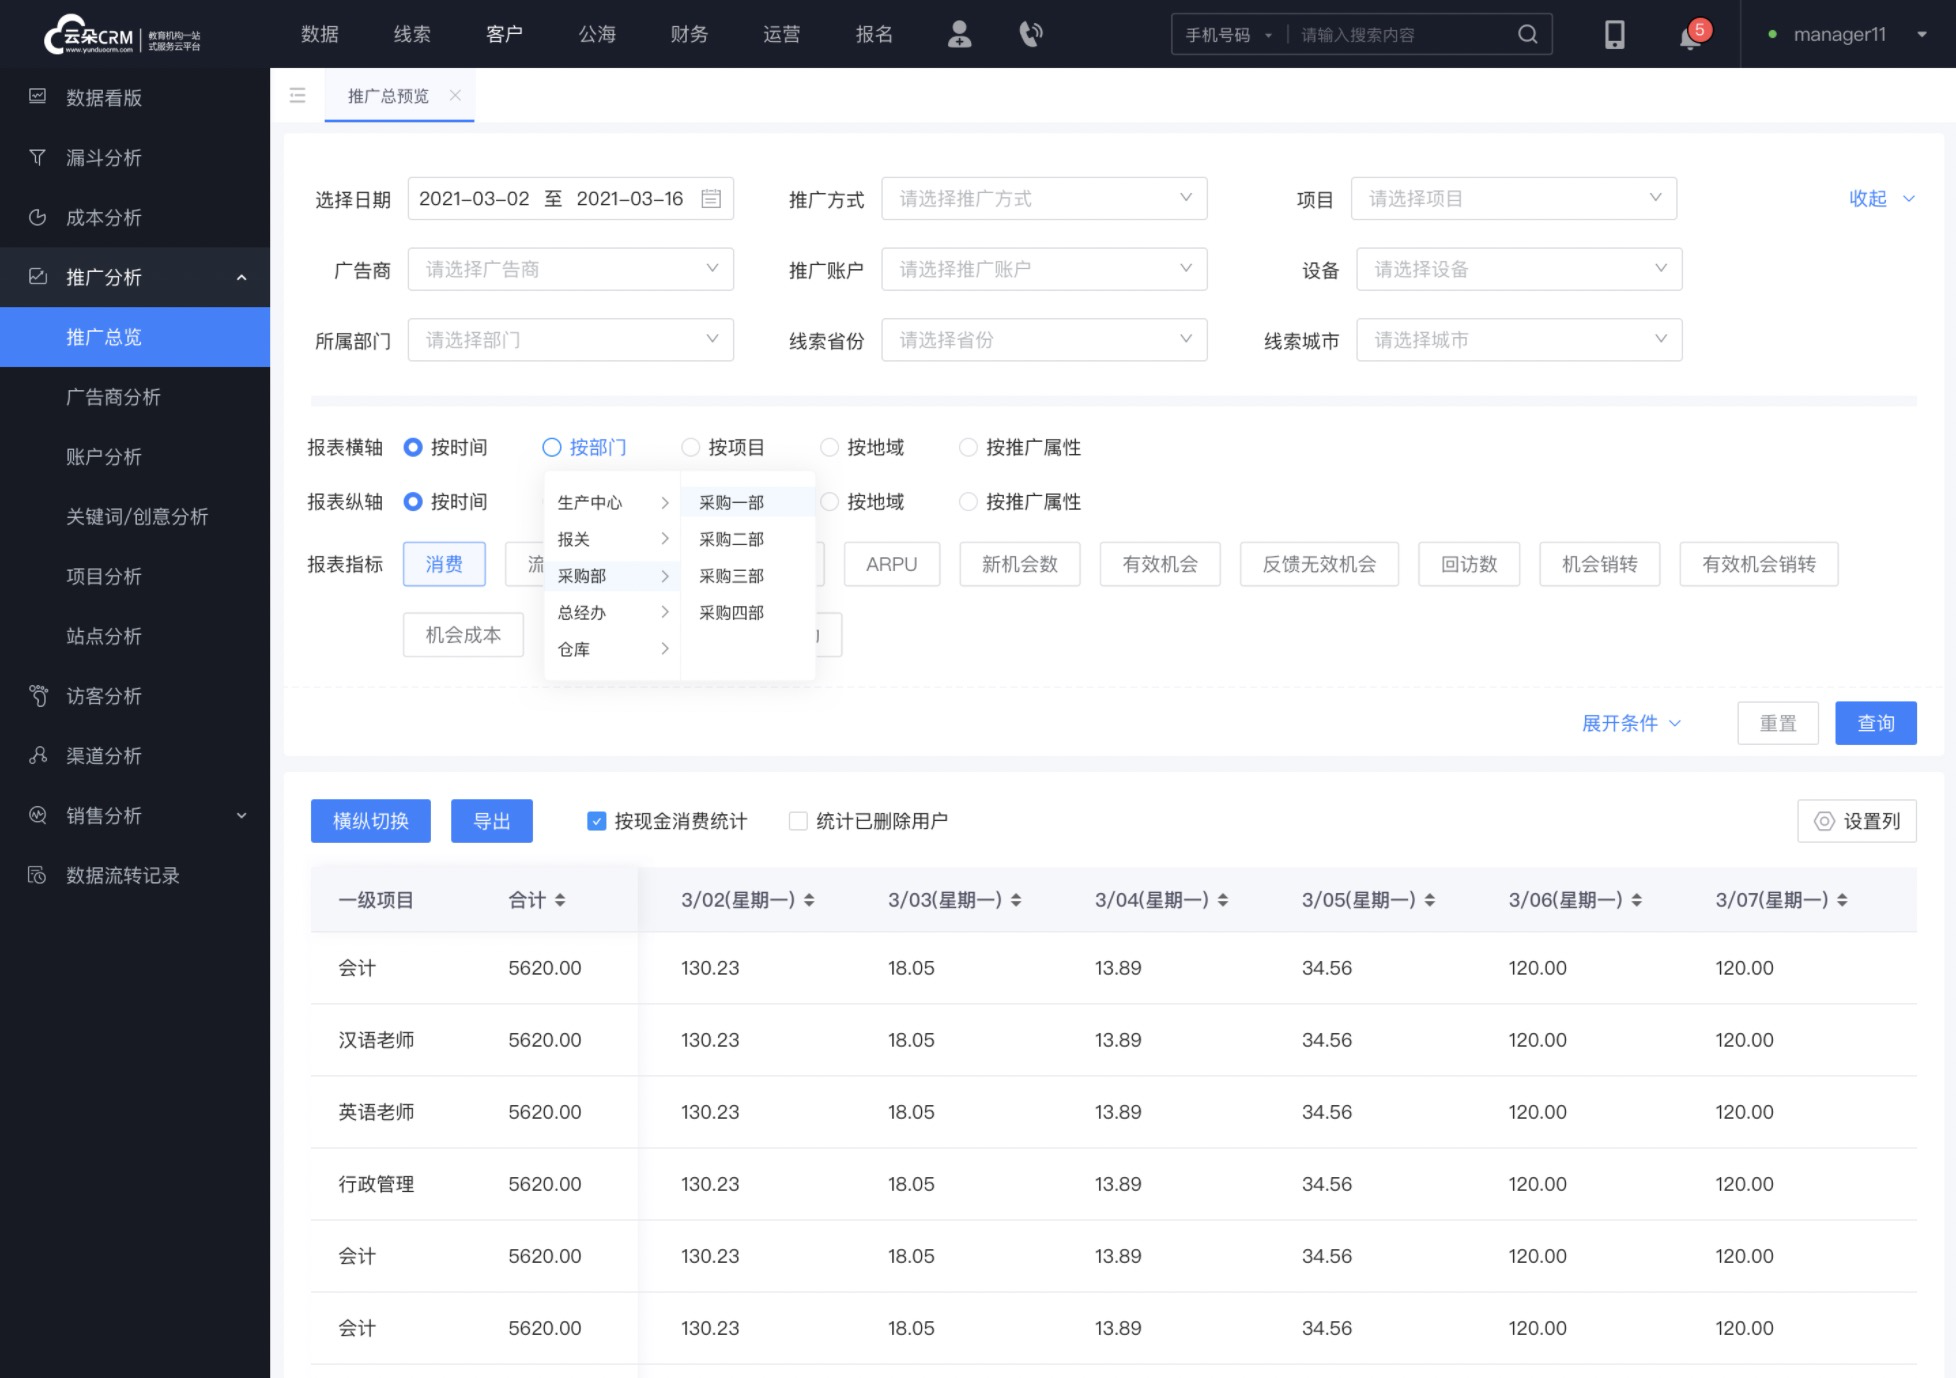This screenshot has height=1378, width=1956.
Task: Click the 数据流转记录 data flow icon
Action: 39,875
